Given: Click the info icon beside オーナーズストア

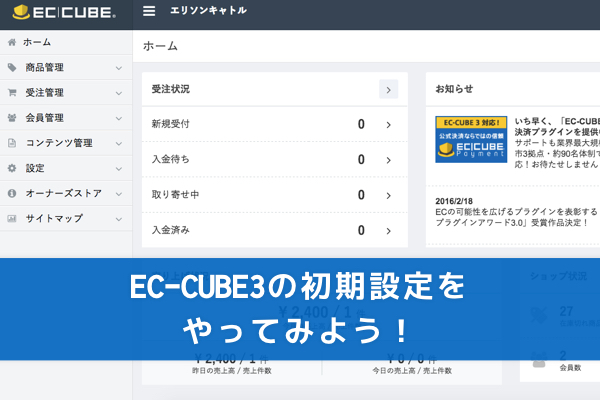Looking at the screenshot, I should click(12, 193).
